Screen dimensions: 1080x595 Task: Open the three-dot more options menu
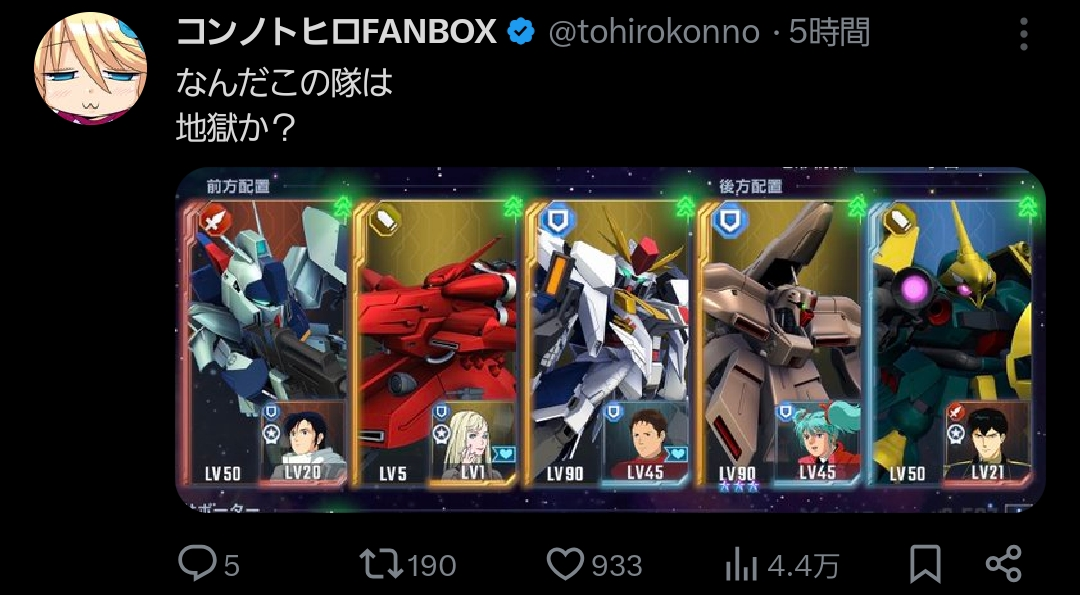[1024, 34]
